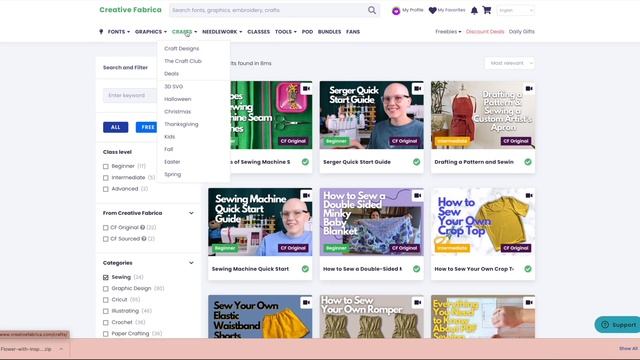Screen dimensions: 640x360
Task: Toggle the Beginner class level checkbox
Action: tap(106, 167)
